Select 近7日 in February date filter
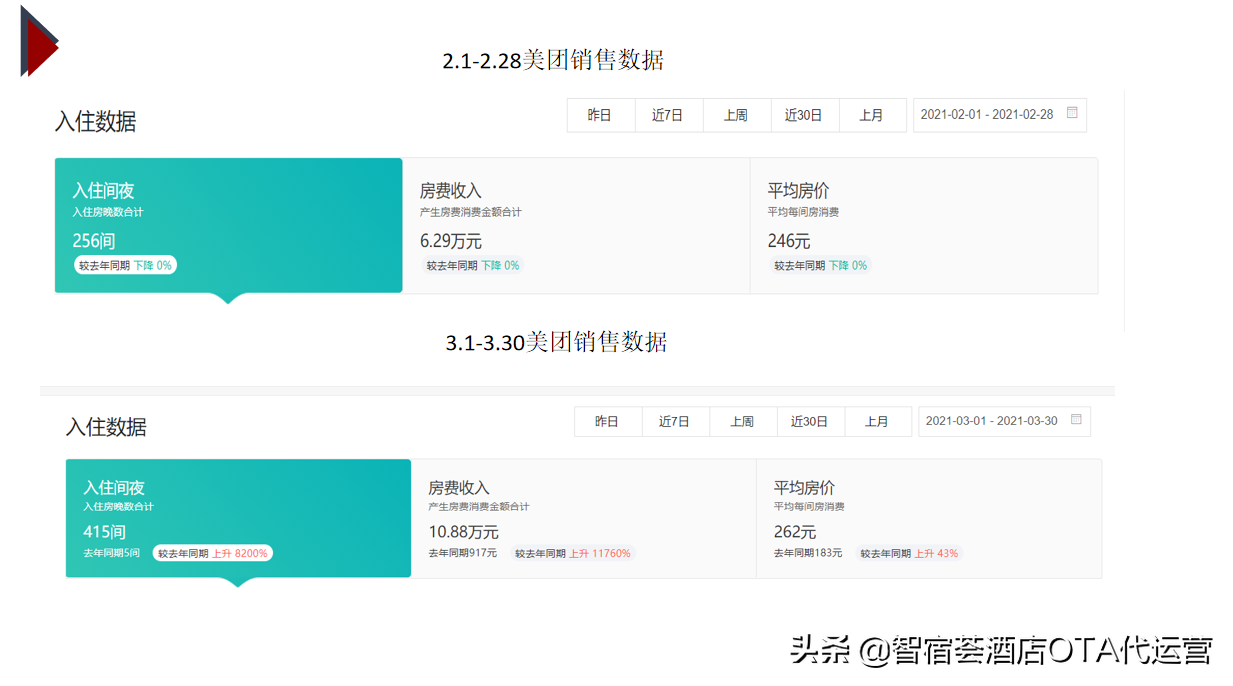 pyautogui.click(x=668, y=115)
